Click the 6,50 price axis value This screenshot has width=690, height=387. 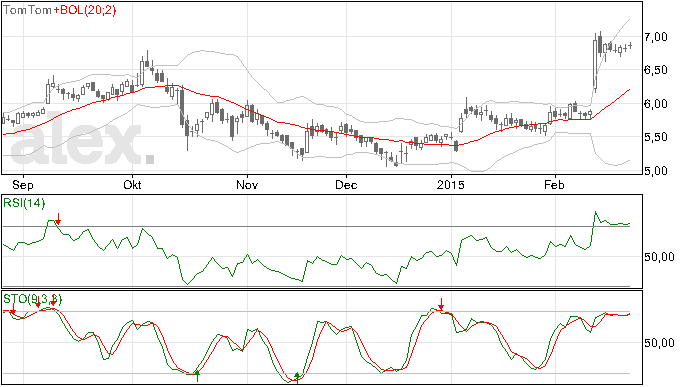click(656, 70)
